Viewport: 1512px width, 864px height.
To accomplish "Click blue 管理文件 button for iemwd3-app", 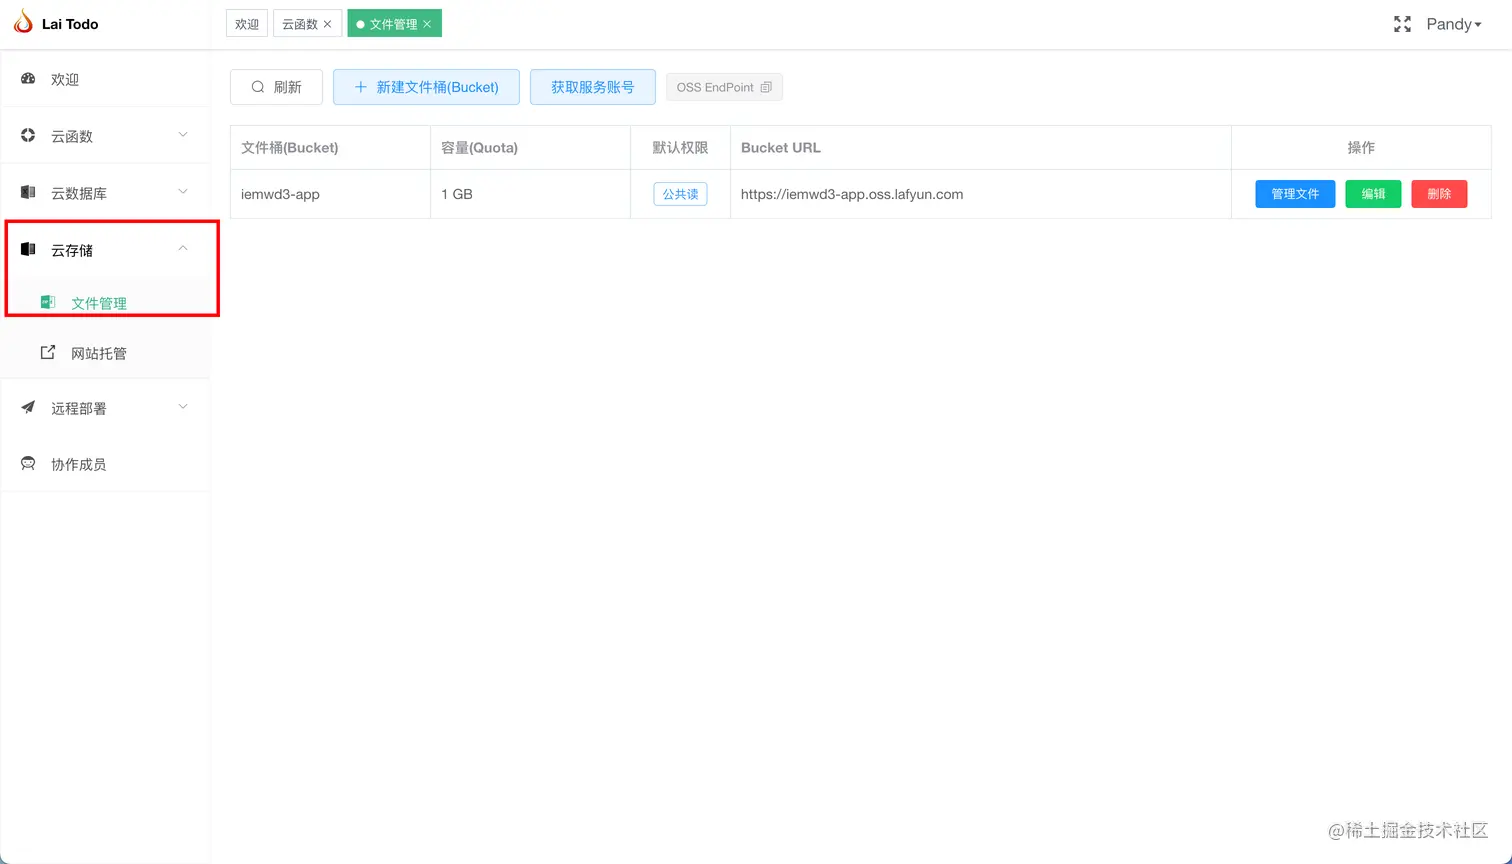I will (1294, 194).
